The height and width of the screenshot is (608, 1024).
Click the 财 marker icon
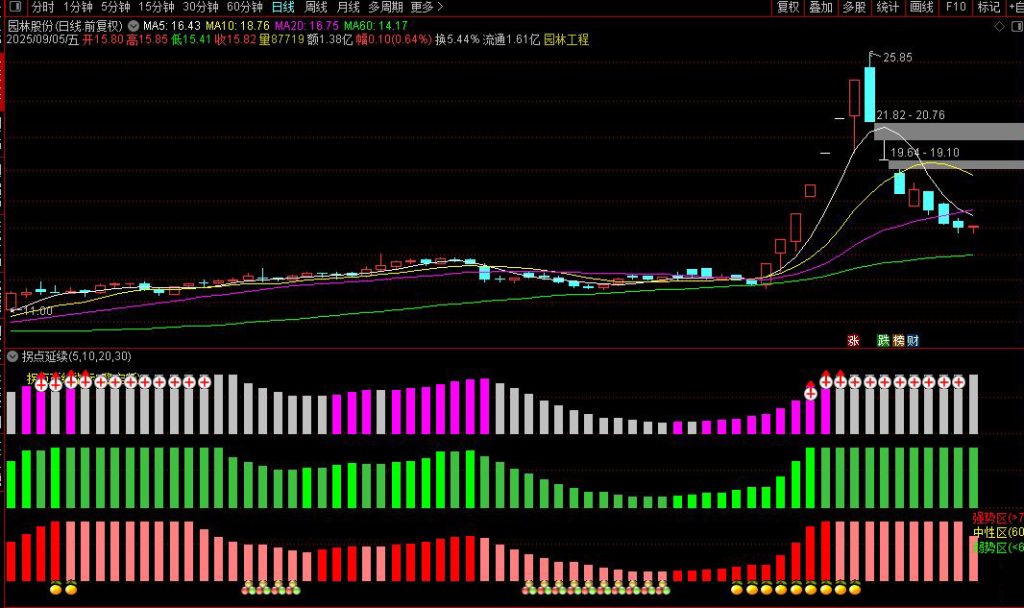click(x=912, y=340)
